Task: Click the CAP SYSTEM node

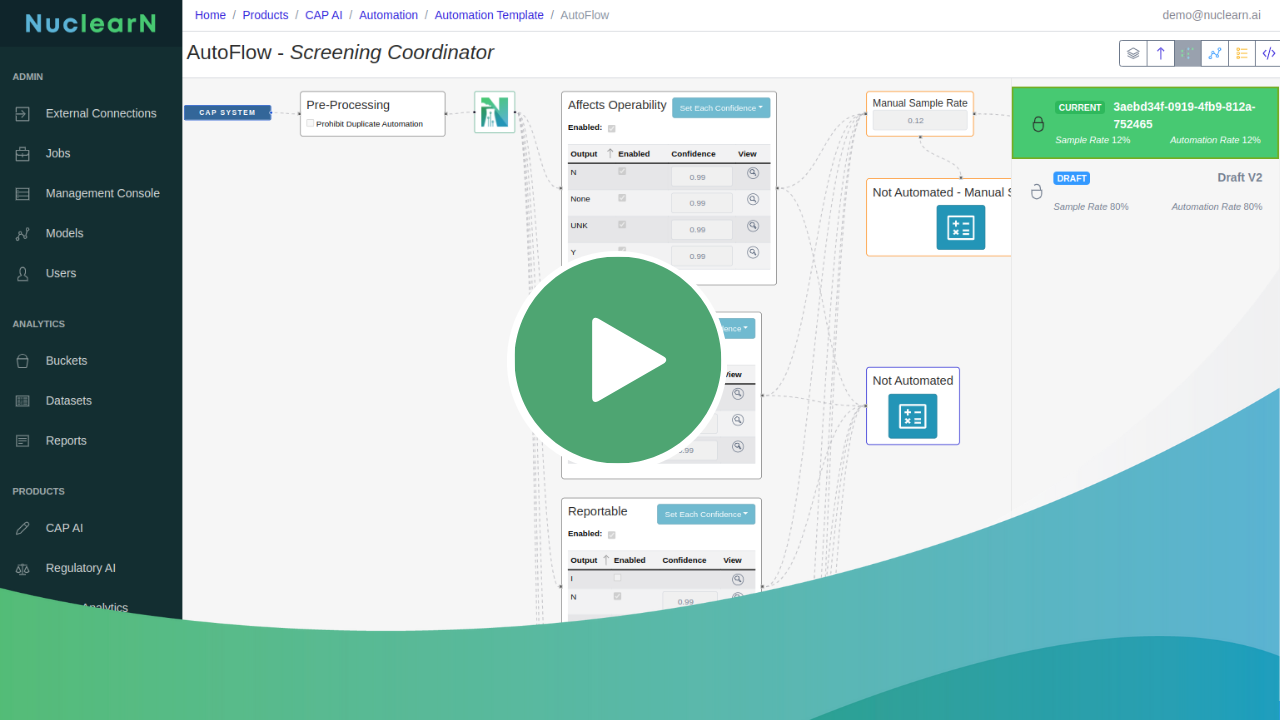Action: coord(227,113)
